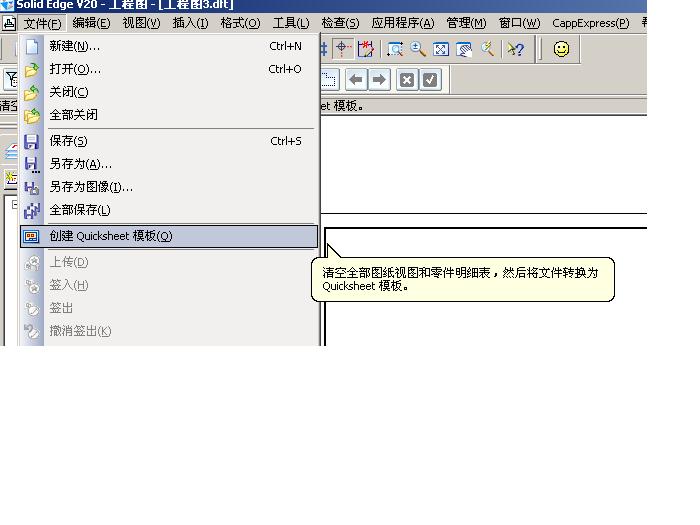Click the save-as disk icon beside 另存为(A)
700x525 pixels.
32,165
